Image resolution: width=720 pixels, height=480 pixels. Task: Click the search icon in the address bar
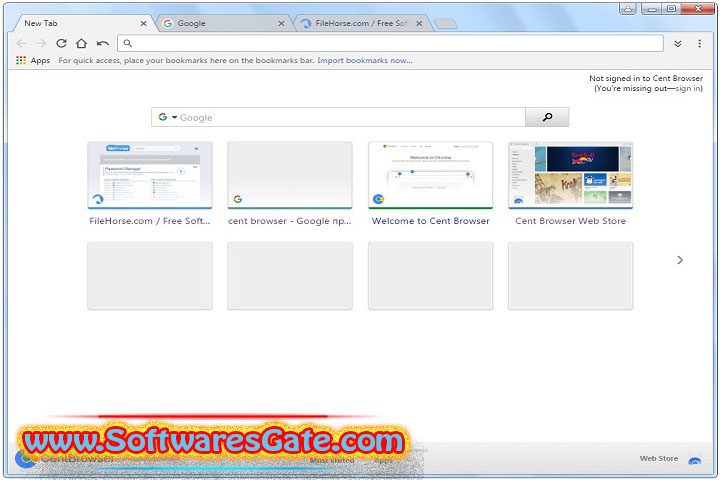pos(128,43)
